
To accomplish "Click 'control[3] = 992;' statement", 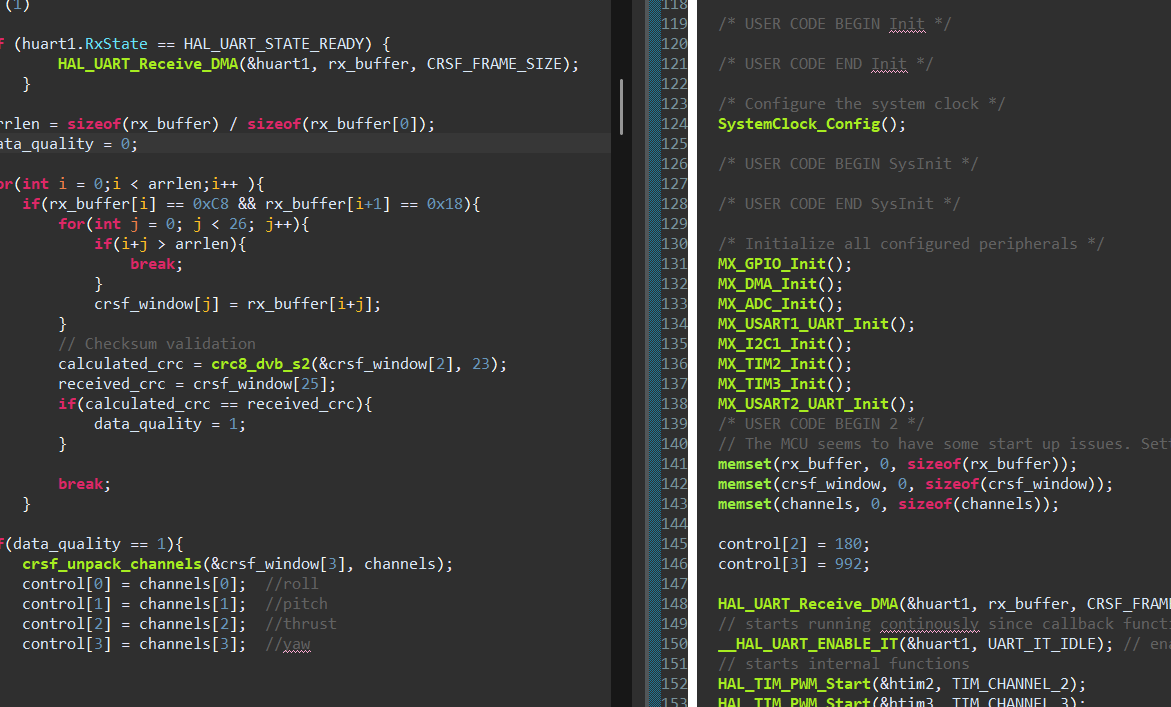I will tap(794, 564).
